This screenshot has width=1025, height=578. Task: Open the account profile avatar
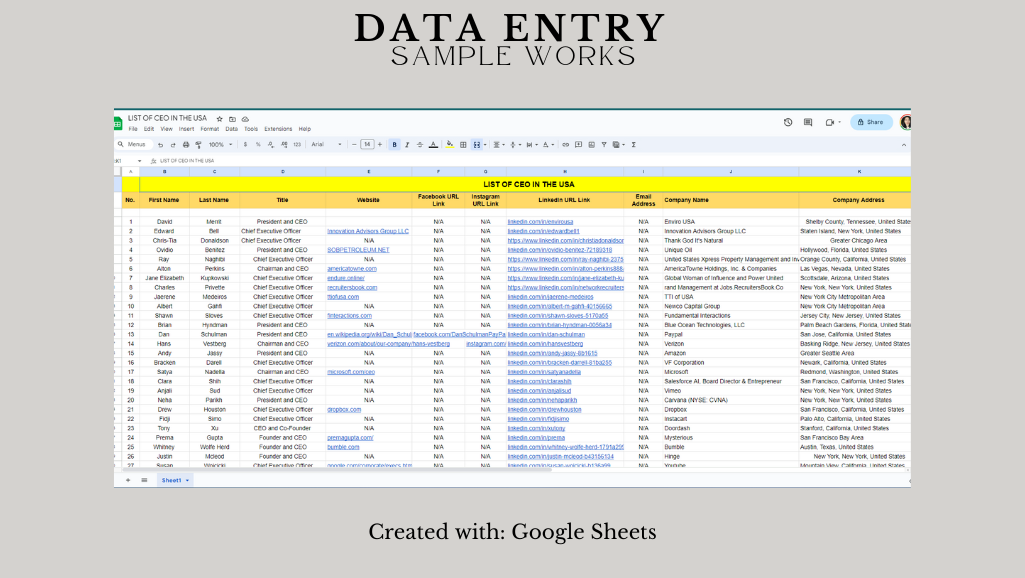pos(906,122)
